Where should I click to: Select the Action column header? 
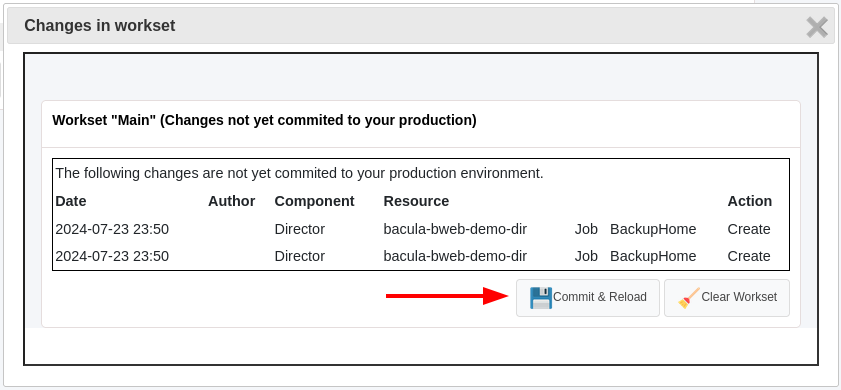pos(750,201)
